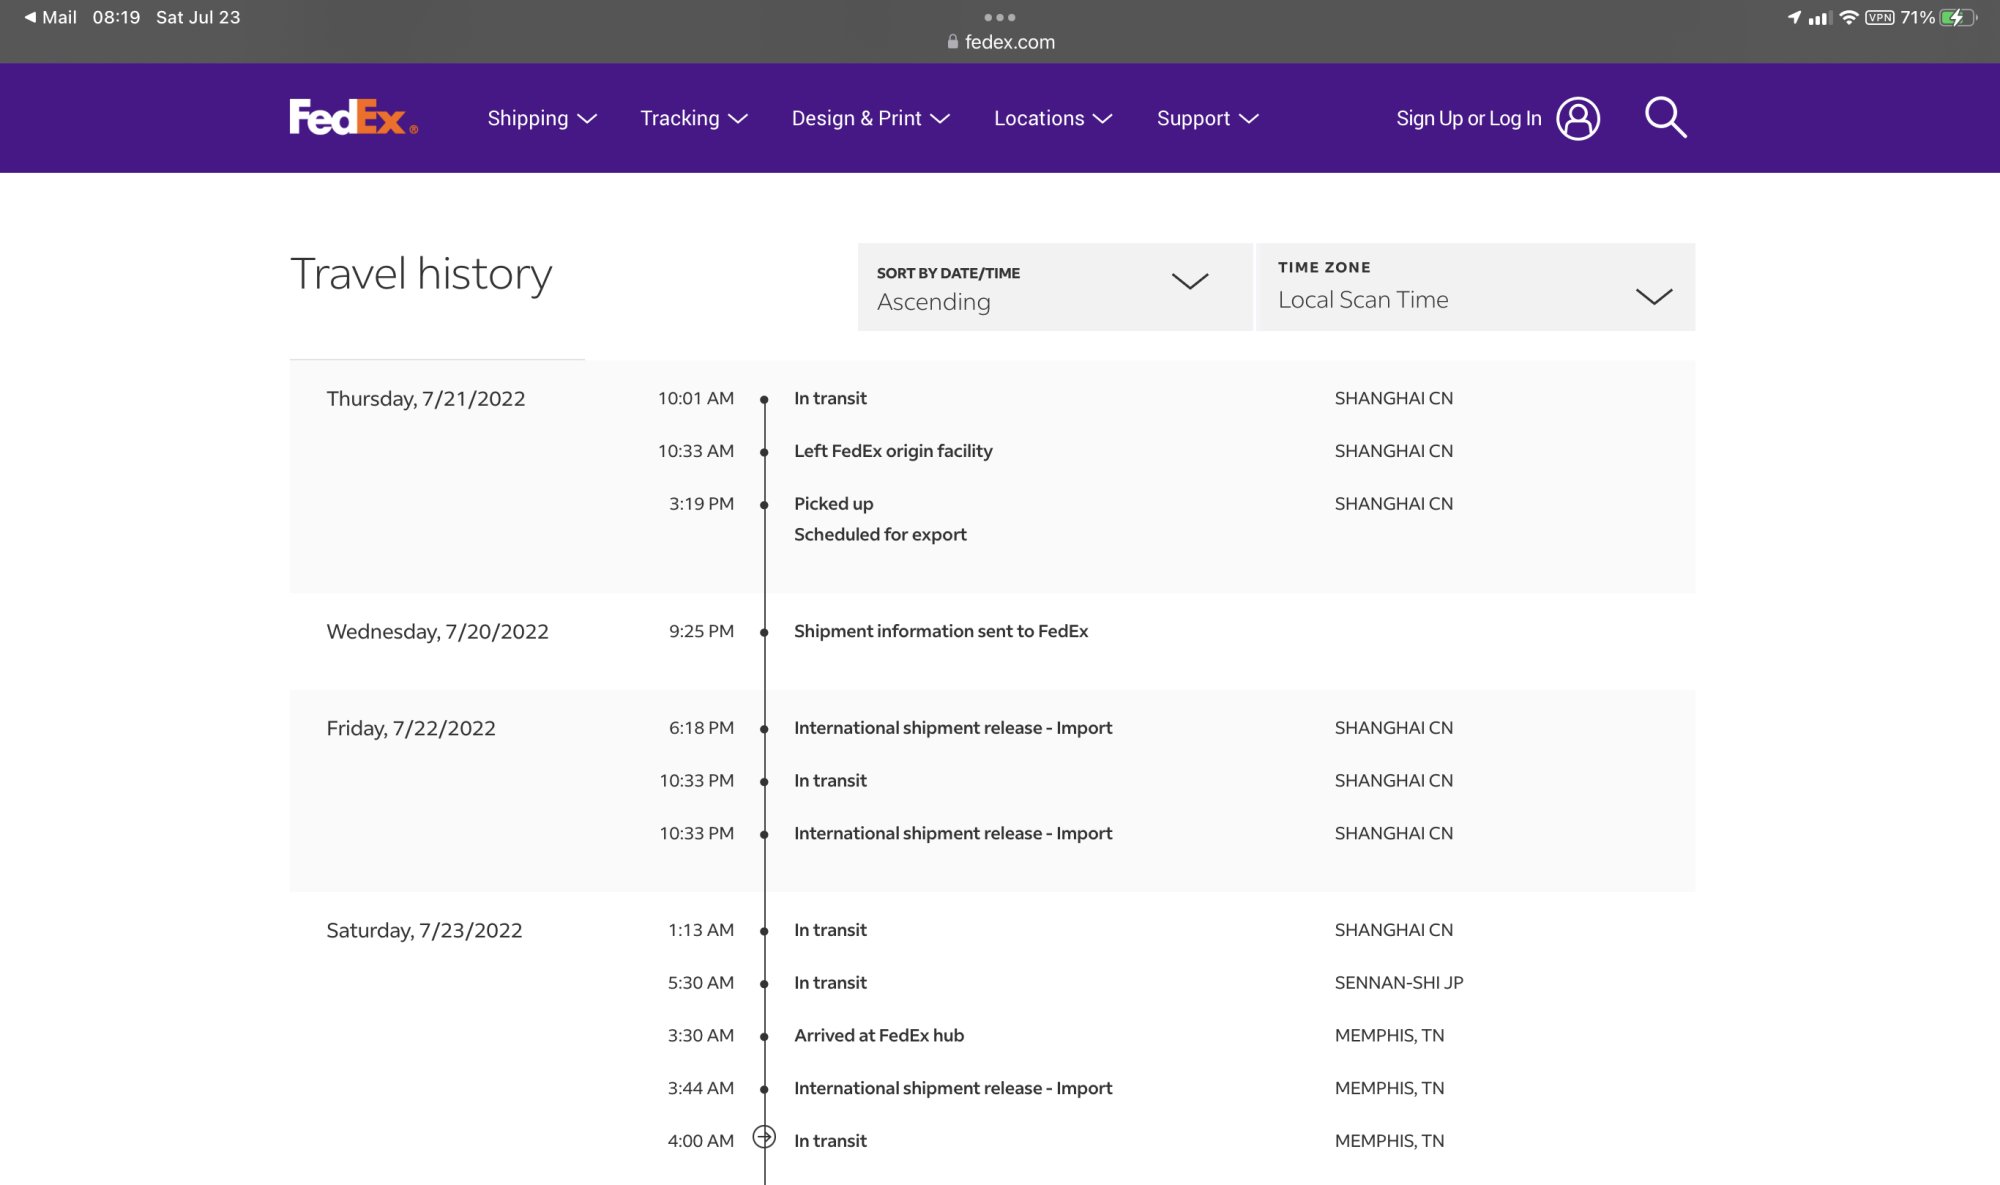Viewport: 2000px width, 1185px height.
Task: Click the Arrived at FedEx hub timeline dot
Action: click(764, 1036)
